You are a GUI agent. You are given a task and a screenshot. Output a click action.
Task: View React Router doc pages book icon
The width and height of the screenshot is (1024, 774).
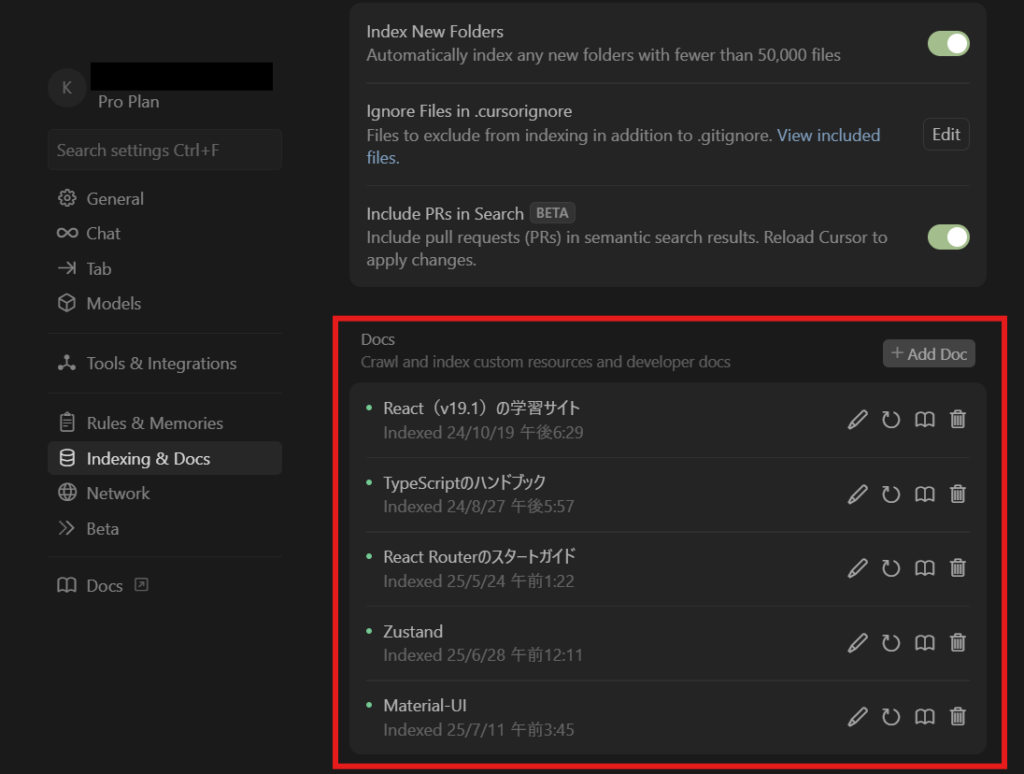925,568
